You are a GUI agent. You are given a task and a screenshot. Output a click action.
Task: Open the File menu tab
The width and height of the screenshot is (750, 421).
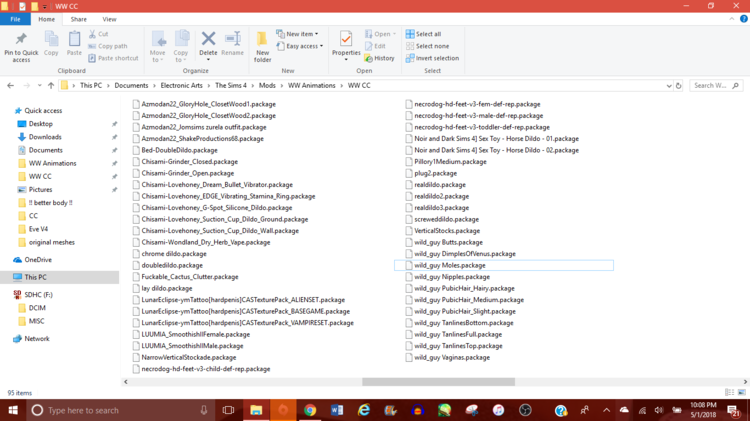click(x=15, y=19)
